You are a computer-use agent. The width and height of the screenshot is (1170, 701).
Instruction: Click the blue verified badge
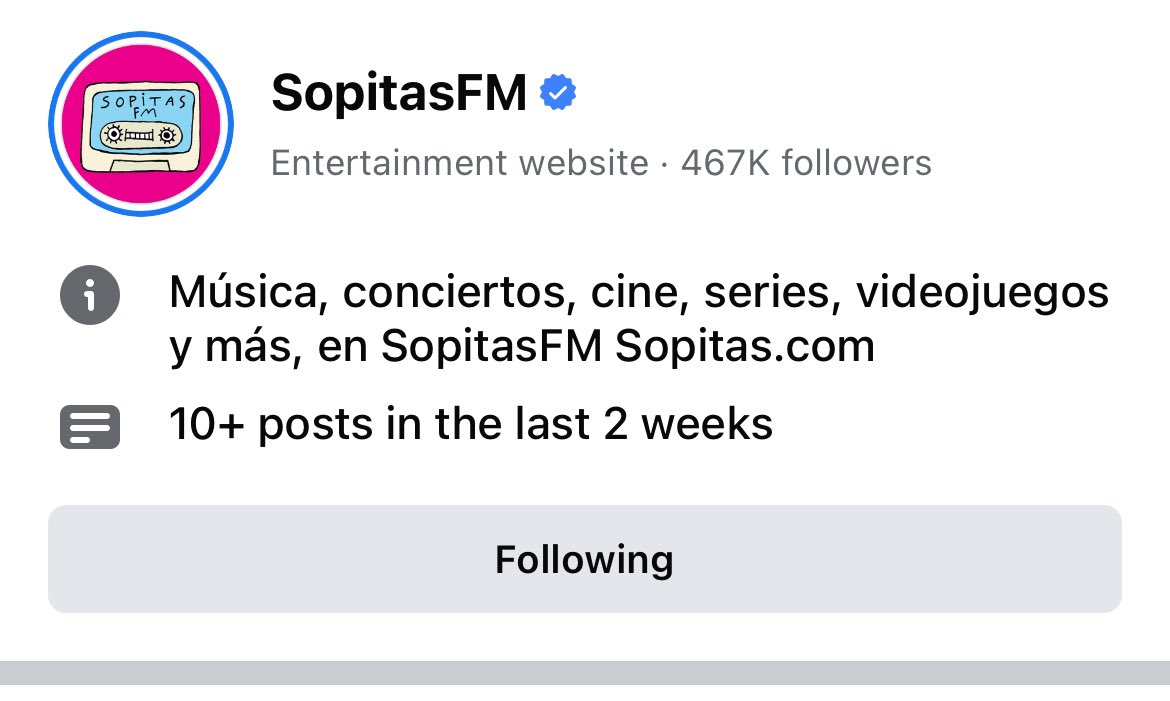tap(558, 93)
